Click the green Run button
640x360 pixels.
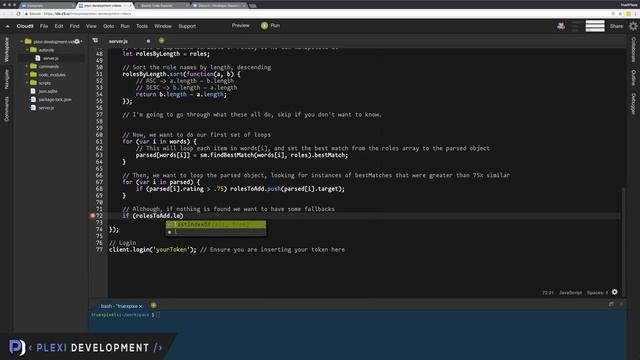click(271, 25)
